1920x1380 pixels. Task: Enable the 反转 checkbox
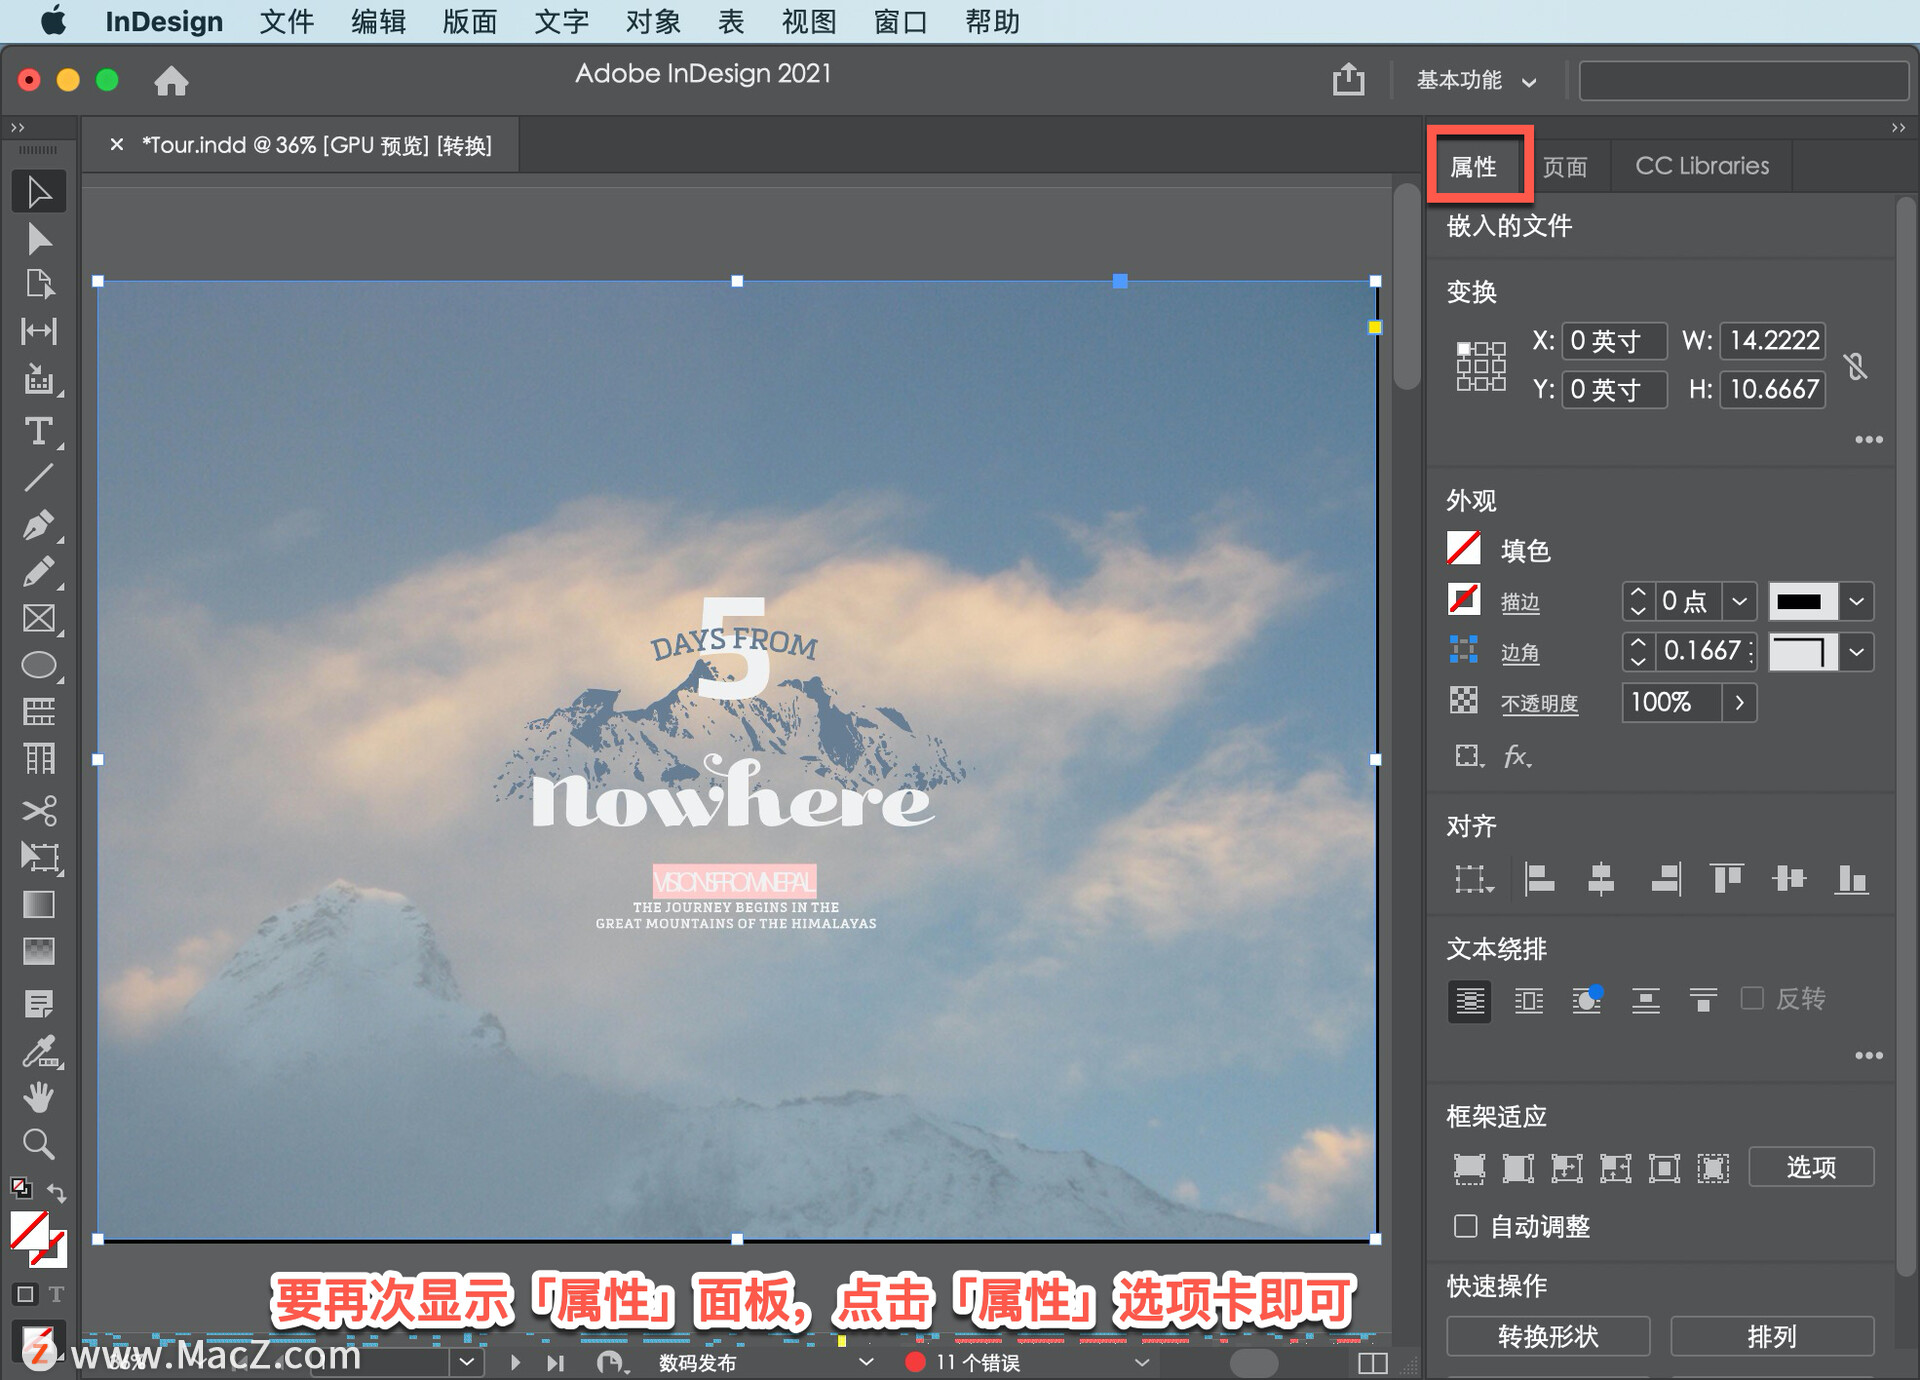tap(1752, 998)
